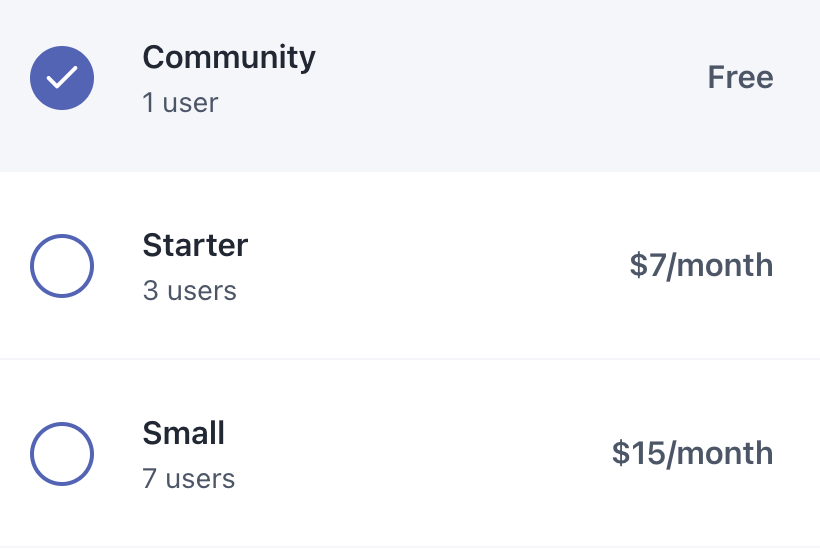Viewport: 820px width, 550px height.
Task: Choose the Small plan row
Action: click(410, 453)
